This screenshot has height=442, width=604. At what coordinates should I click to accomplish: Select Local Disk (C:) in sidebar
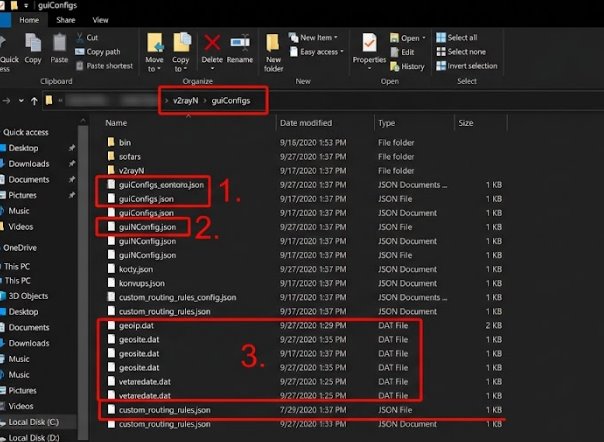[34, 422]
